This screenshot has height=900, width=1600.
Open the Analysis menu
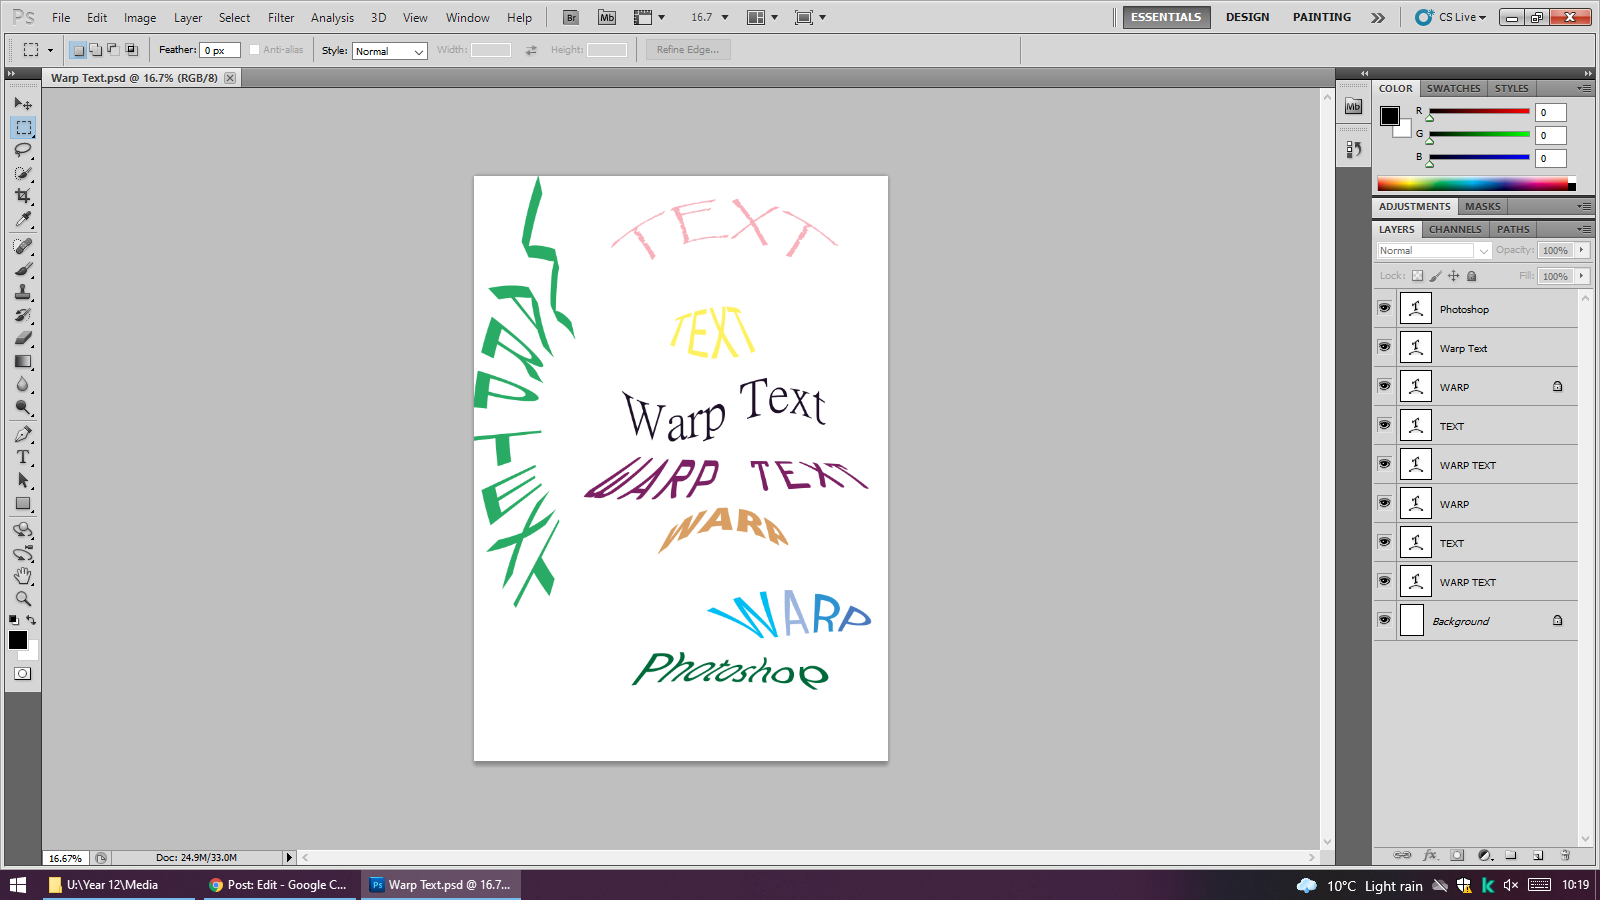click(332, 17)
